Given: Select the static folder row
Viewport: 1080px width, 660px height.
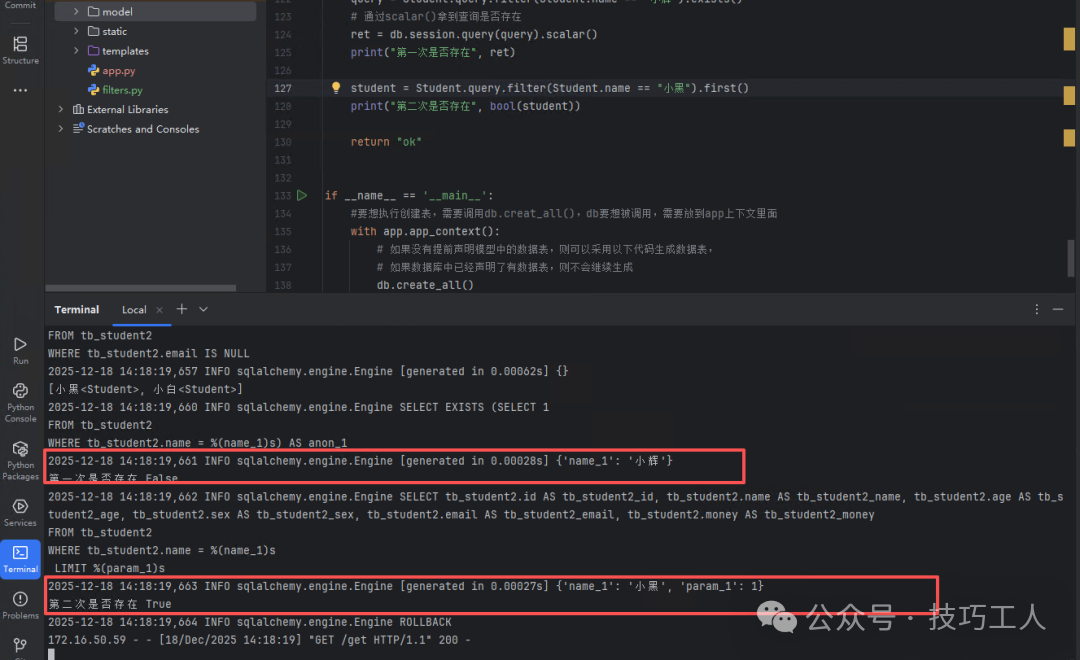Looking at the screenshot, I should point(155,31).
